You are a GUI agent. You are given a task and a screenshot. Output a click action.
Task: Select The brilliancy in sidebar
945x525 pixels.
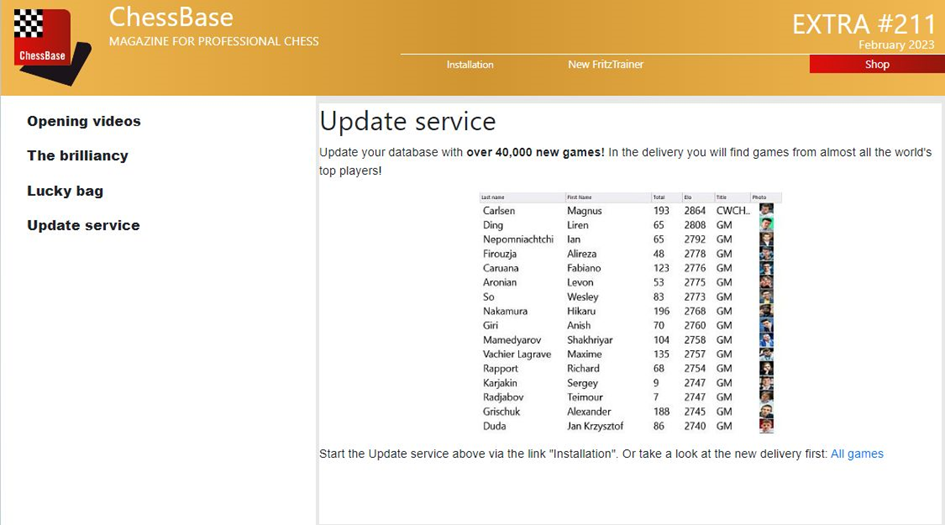[x=78, y=156]
